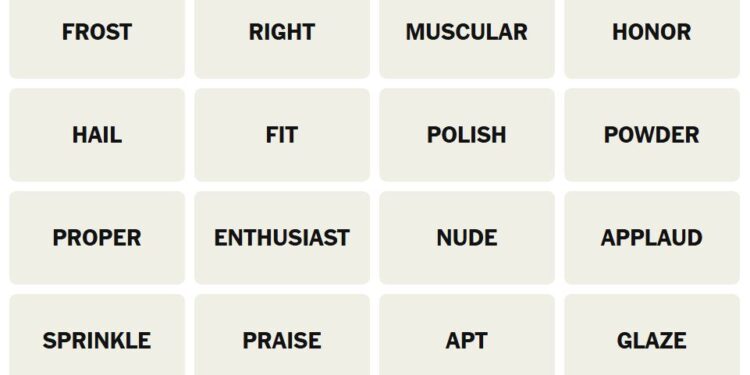The image size is (750, 375).
Task: Tap the NUDE word tile
Action: [467, 238]
